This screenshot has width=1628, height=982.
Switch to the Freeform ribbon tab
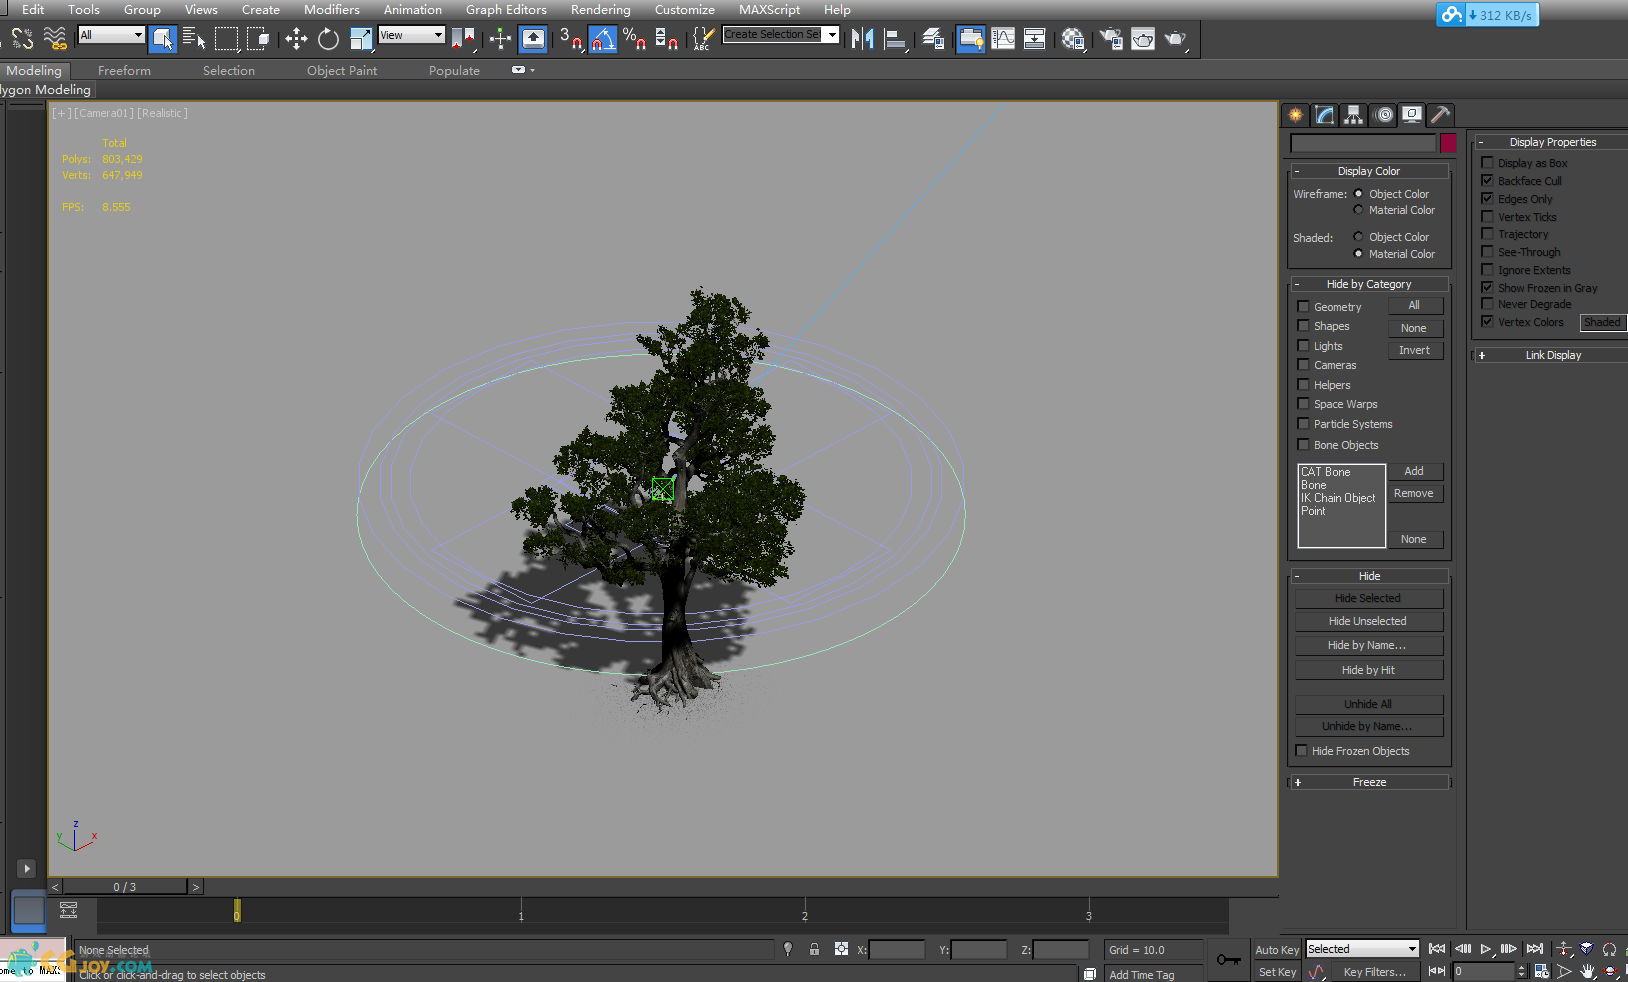point(124,71)
